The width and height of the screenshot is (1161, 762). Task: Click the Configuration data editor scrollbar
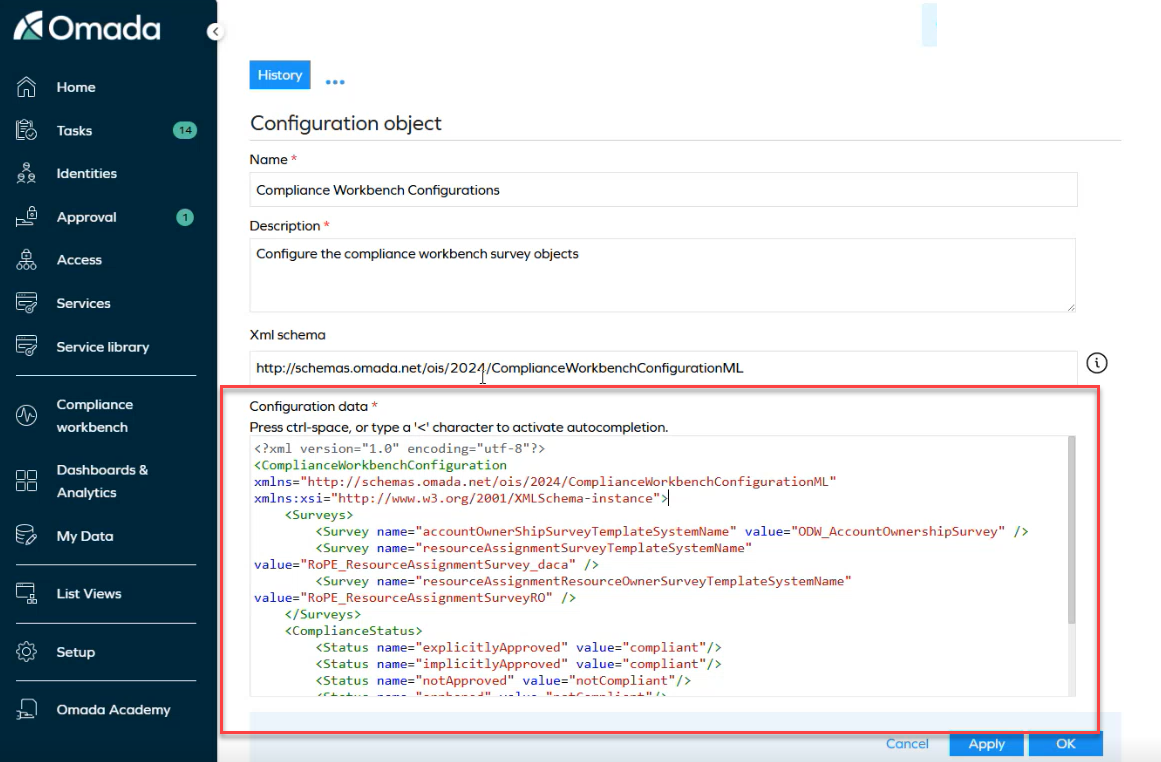click(x=1071, y=529)
